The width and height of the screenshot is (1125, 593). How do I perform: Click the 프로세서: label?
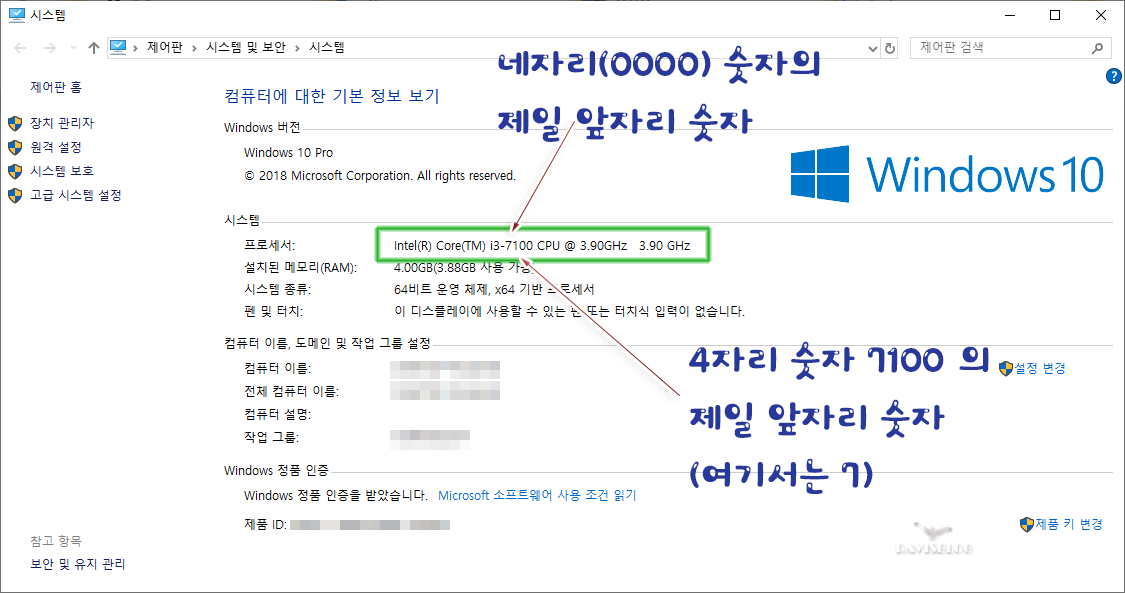tap(269, 245)
